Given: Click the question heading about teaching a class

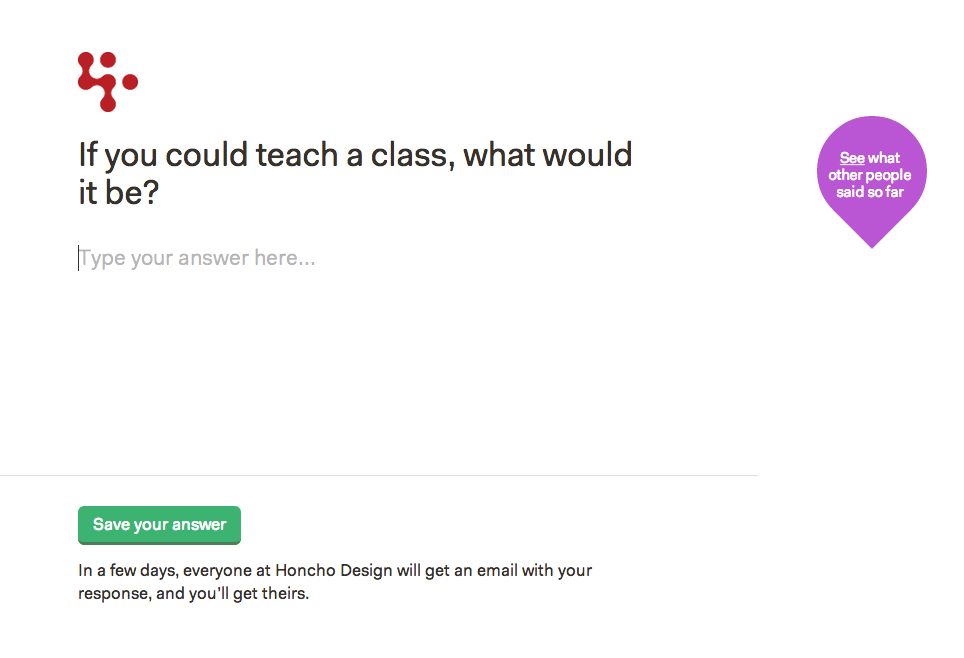Looking at the screenshot, I should pos(355,155).
